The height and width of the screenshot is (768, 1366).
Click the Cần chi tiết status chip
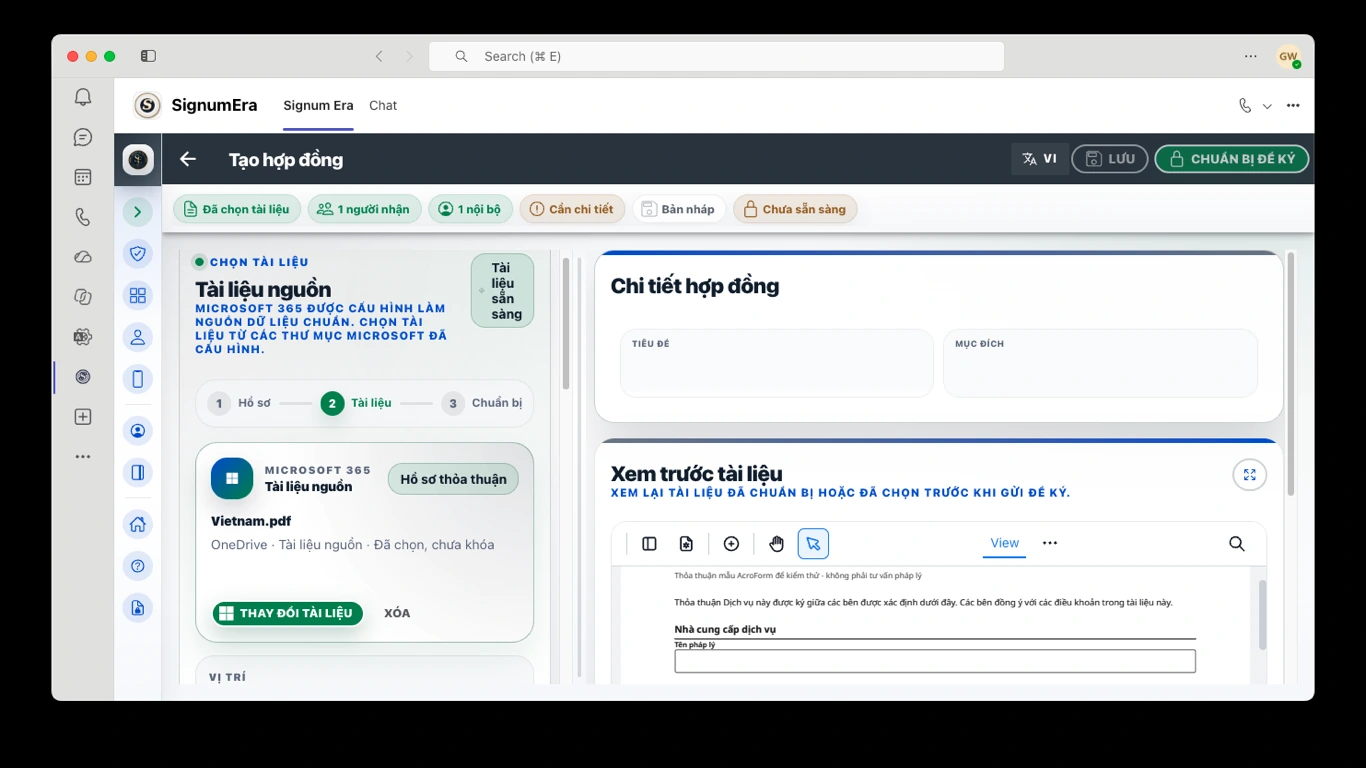[x=572, y=209]
